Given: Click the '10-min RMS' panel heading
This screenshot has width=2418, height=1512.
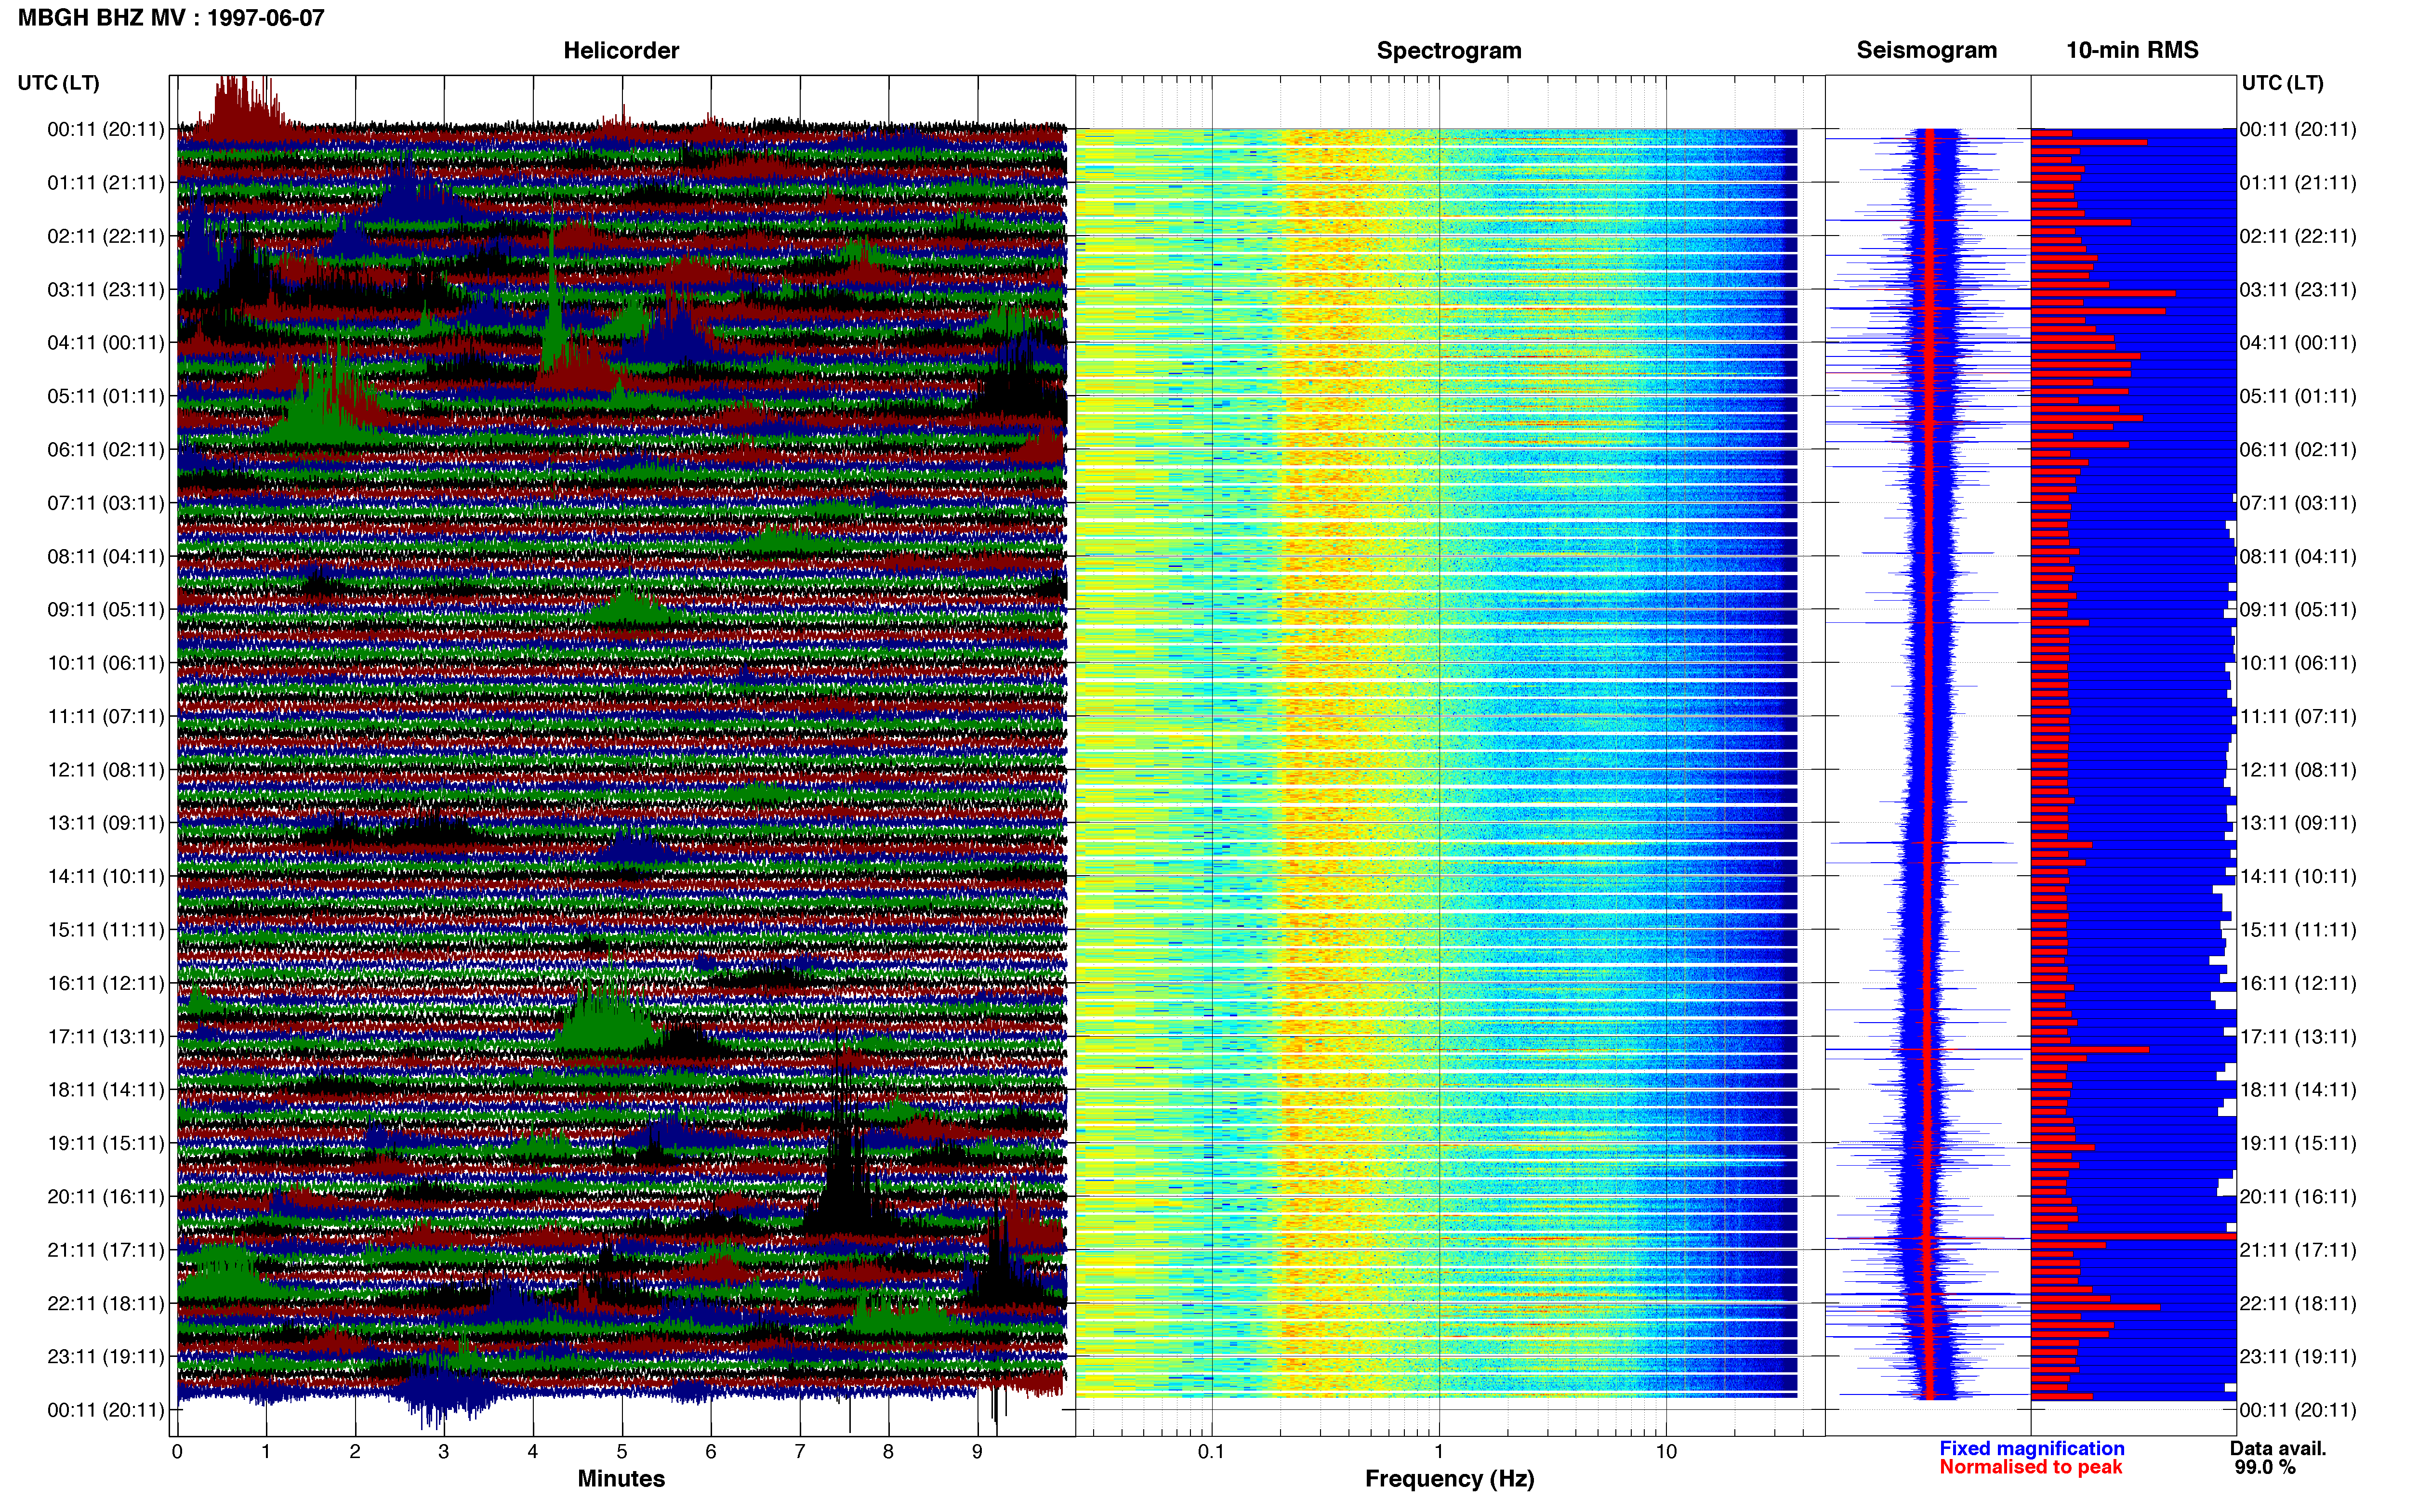Looking at the screenshot, I should 2132,50.
